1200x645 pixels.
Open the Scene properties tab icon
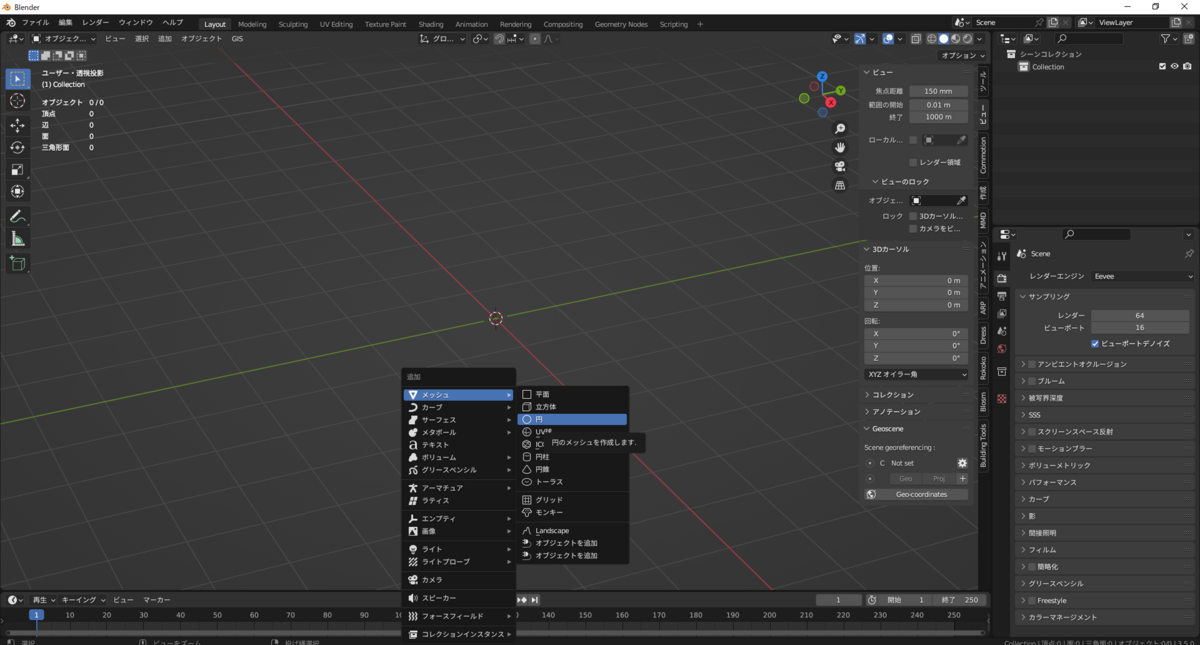1002,331
